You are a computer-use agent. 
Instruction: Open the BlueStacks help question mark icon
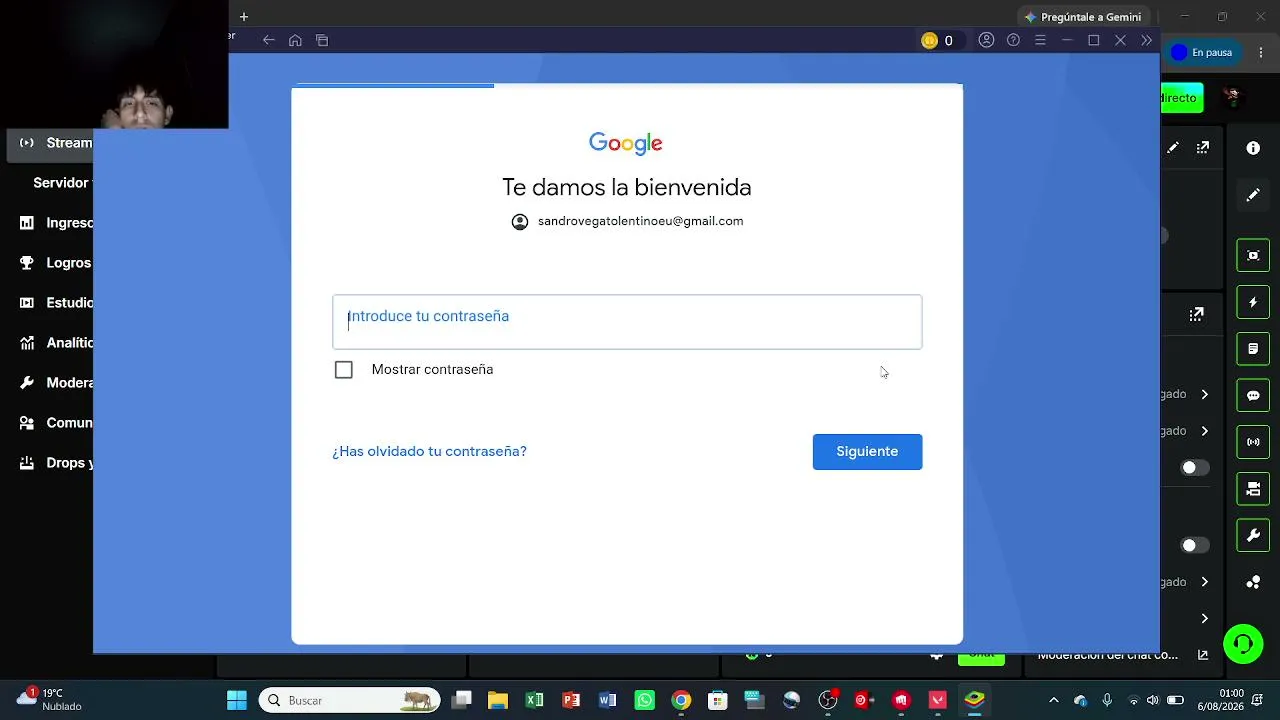click(x=1013, y=40)
